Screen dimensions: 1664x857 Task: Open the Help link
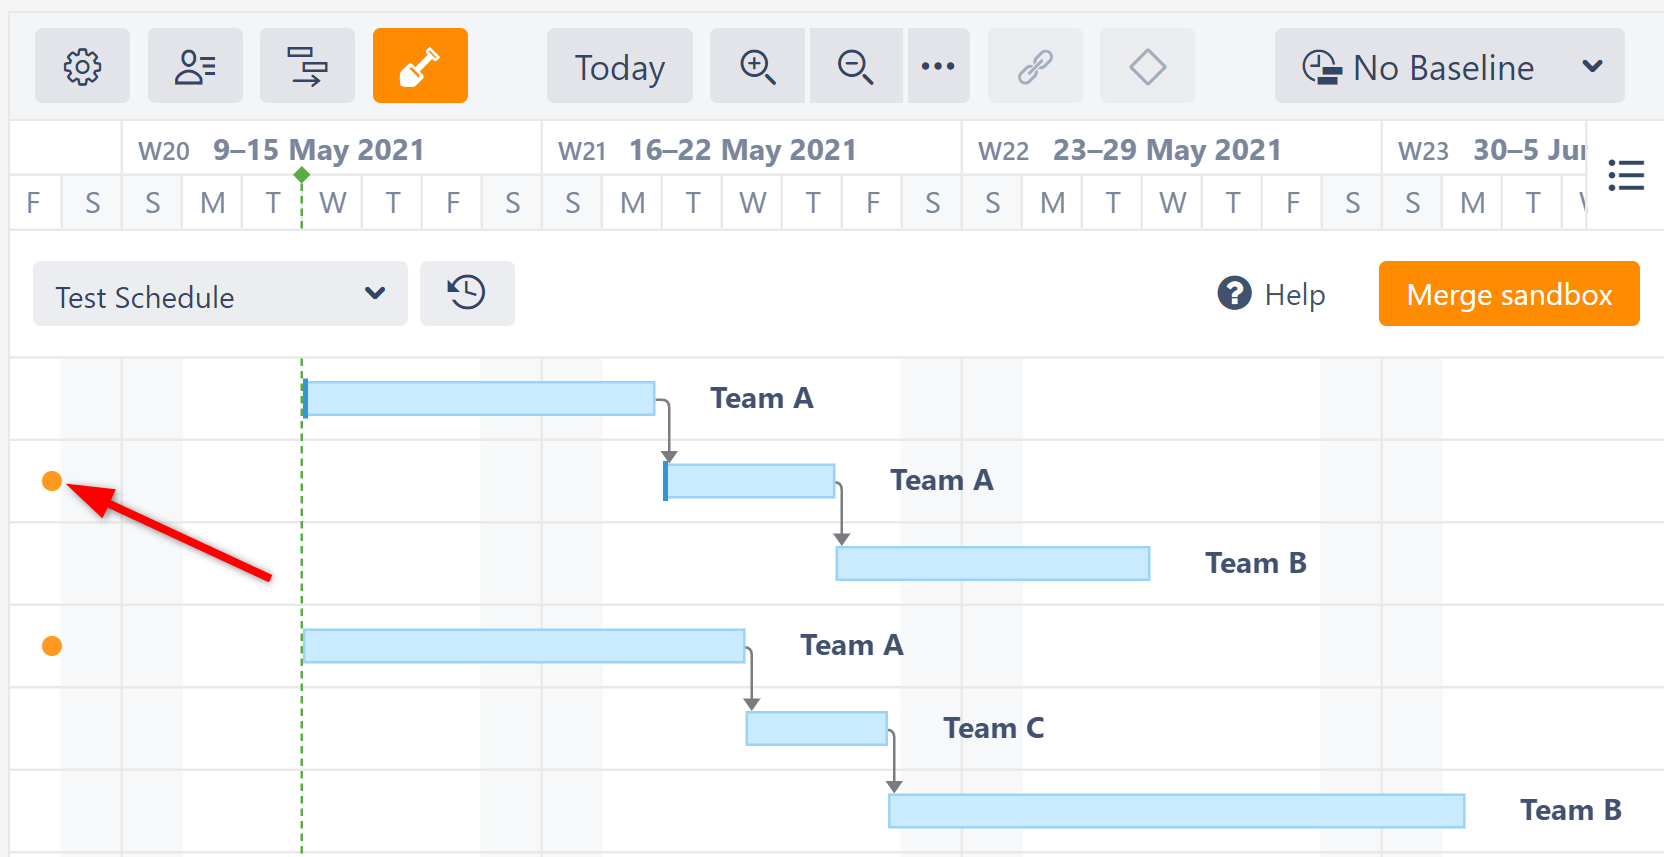click(1272, 294)
